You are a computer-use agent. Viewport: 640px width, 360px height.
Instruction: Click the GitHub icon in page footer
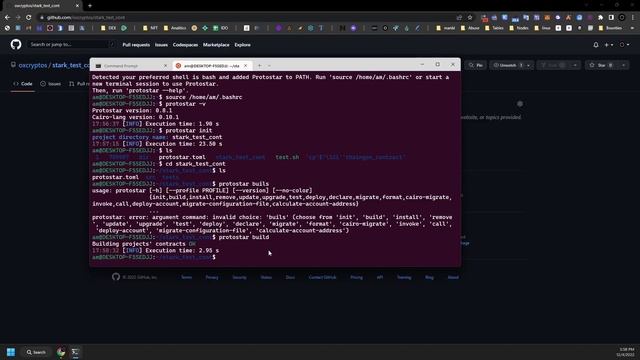point(116,277)
